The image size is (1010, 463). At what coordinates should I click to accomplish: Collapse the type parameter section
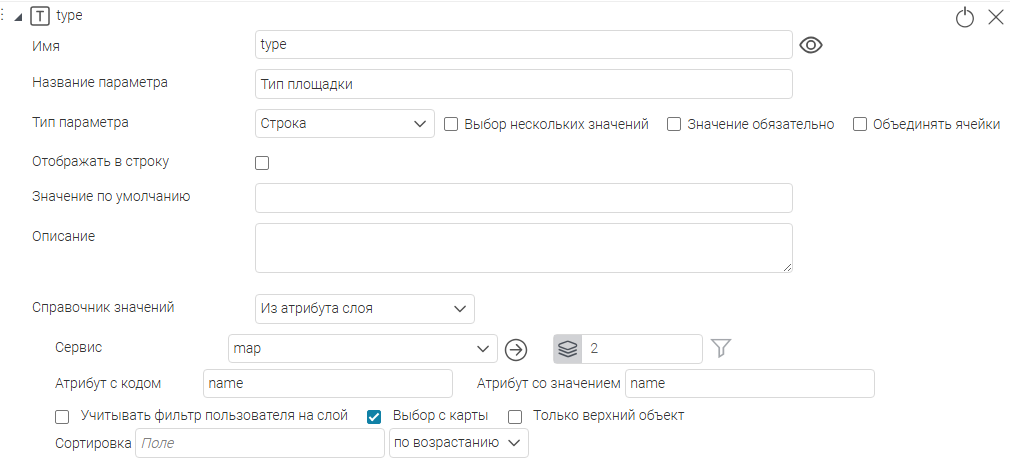[19, 17]
